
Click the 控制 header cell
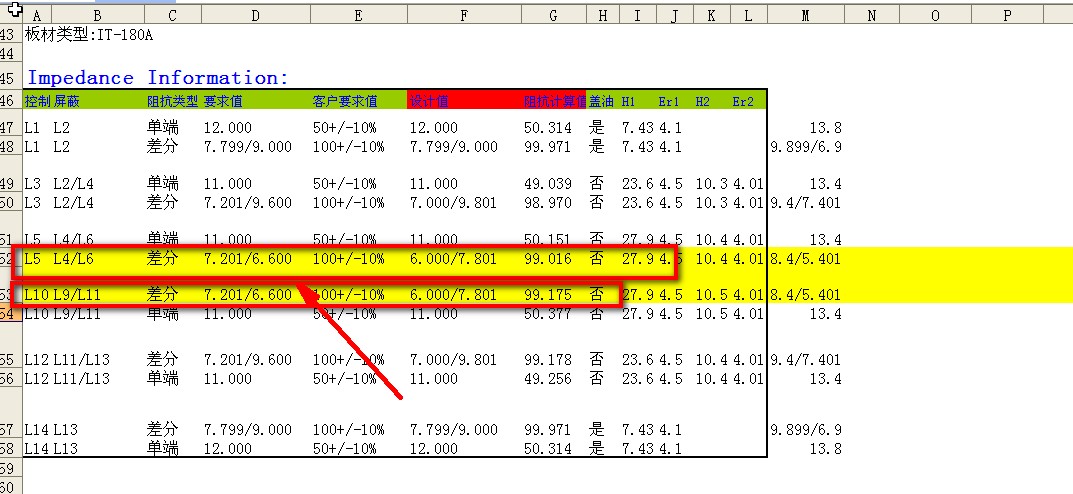38,101
